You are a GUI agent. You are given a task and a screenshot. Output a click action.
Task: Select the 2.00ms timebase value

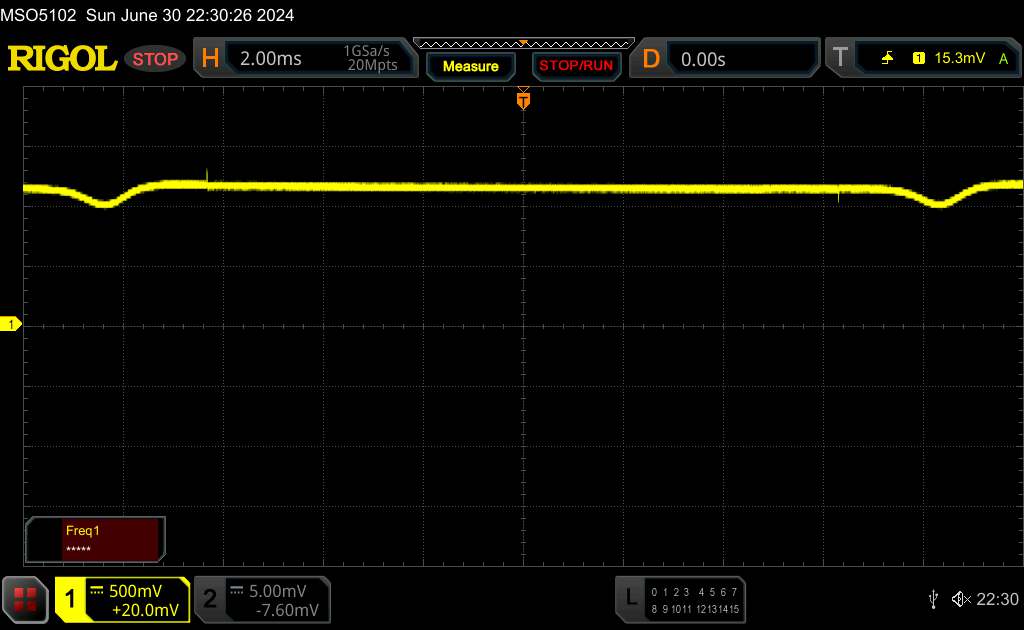270,59
